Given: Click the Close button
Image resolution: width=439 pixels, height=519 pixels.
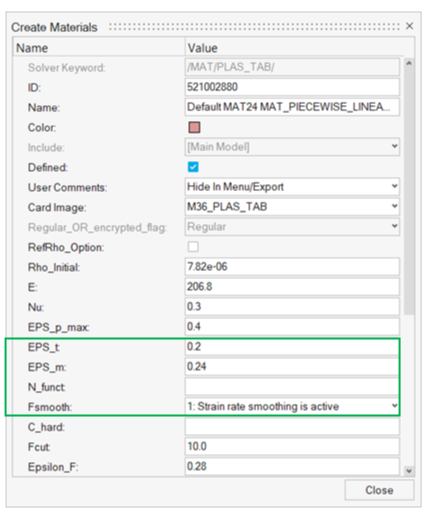Looking at the screenshot, I should pyautogui.click(x=379, y=490).
